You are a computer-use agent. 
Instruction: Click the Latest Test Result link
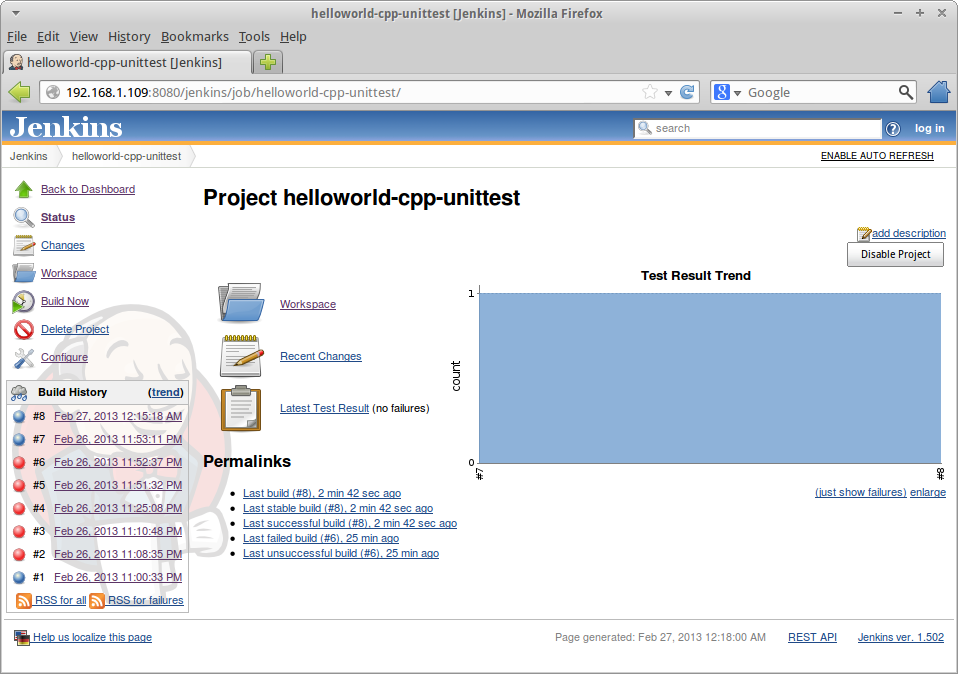pos(324,408)
